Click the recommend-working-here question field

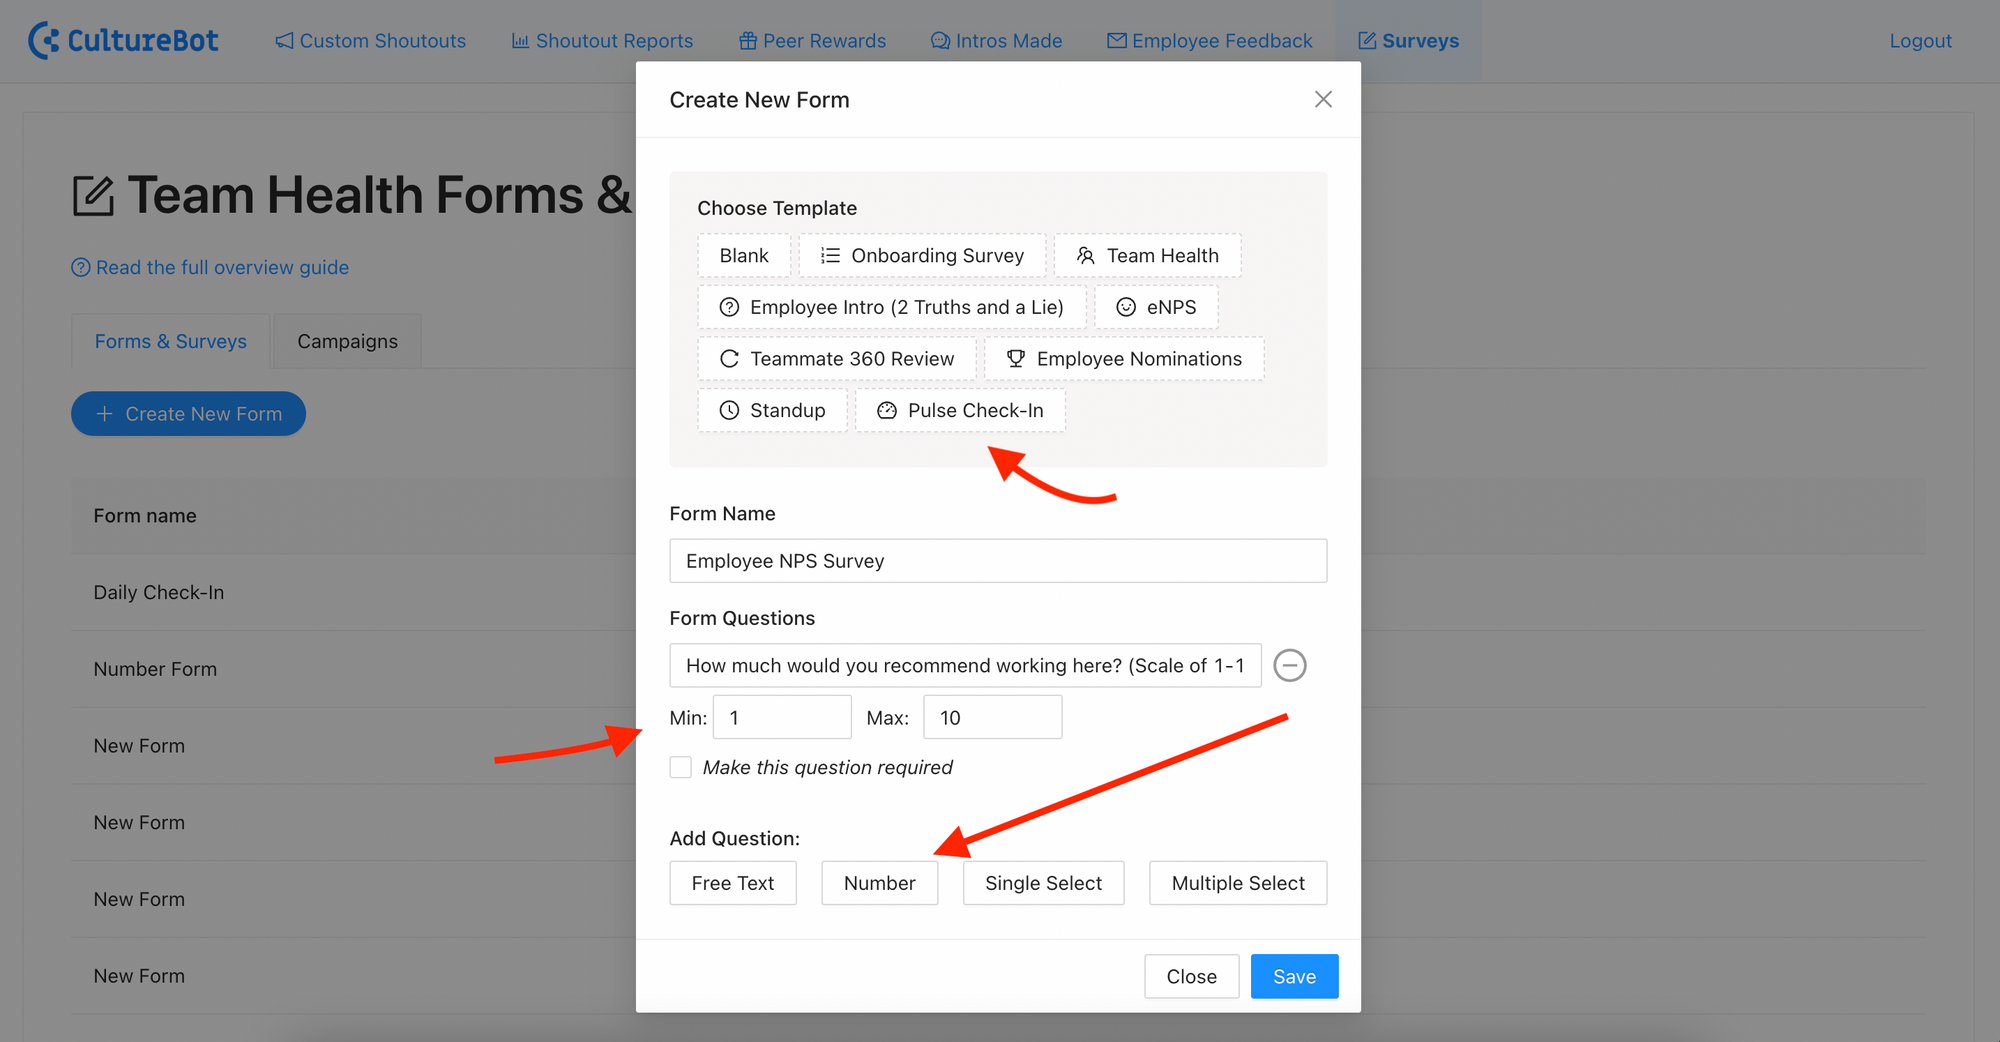point(965,665)
